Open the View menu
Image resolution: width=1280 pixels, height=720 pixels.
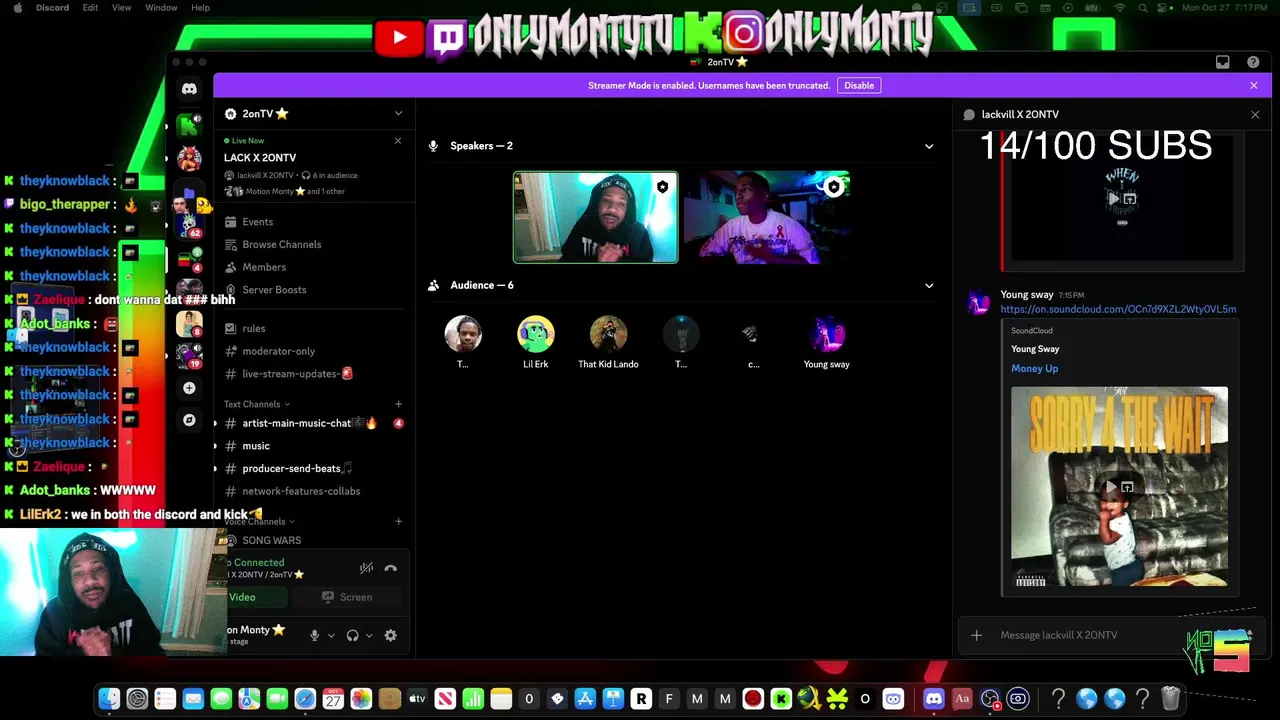pyautogui.click(x=121, y=8)
